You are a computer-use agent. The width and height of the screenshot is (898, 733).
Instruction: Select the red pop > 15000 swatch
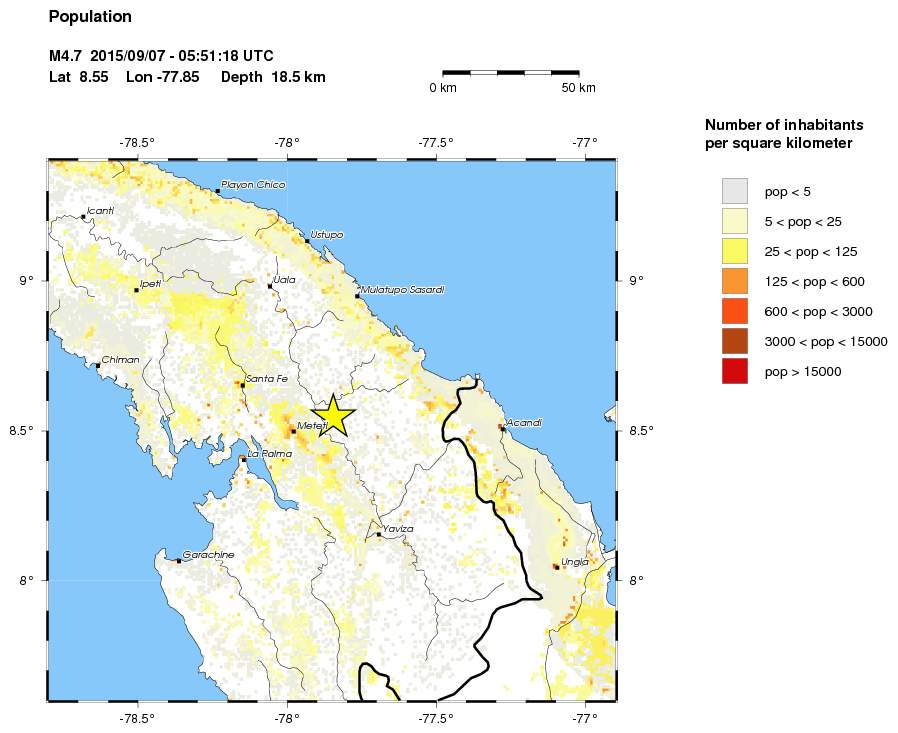click(734, 371)
